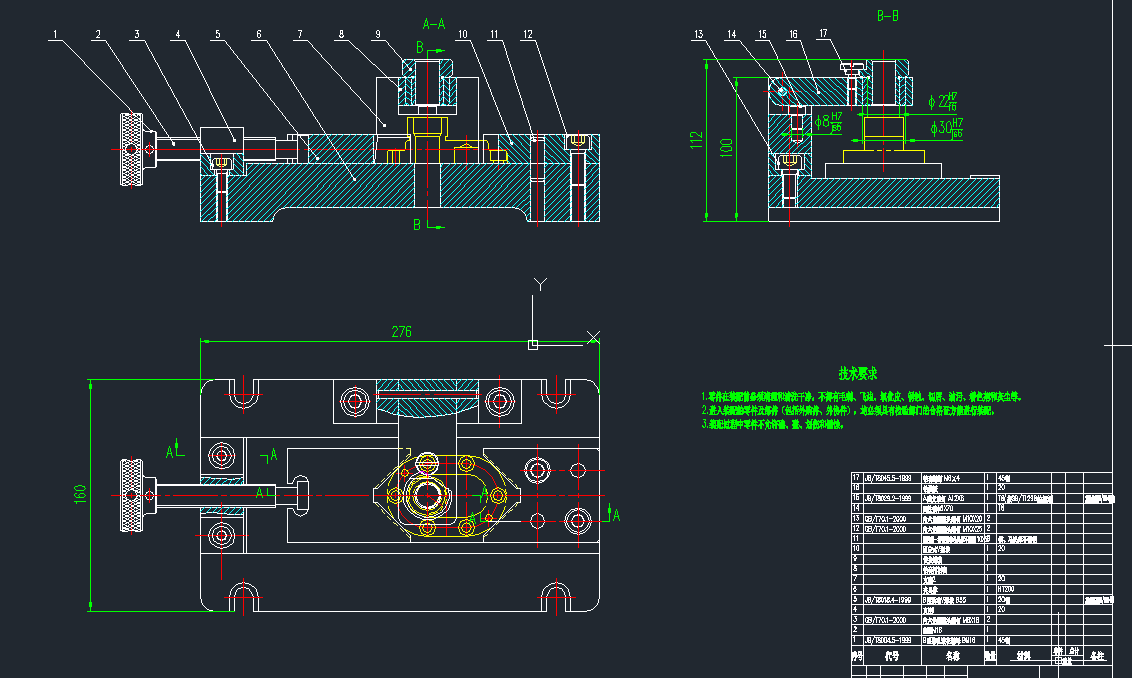The height and width of the screenshot is (678, 1132).
Task: Click the 备注 header cell in parts list
Action: click(x=1097, y=656)
